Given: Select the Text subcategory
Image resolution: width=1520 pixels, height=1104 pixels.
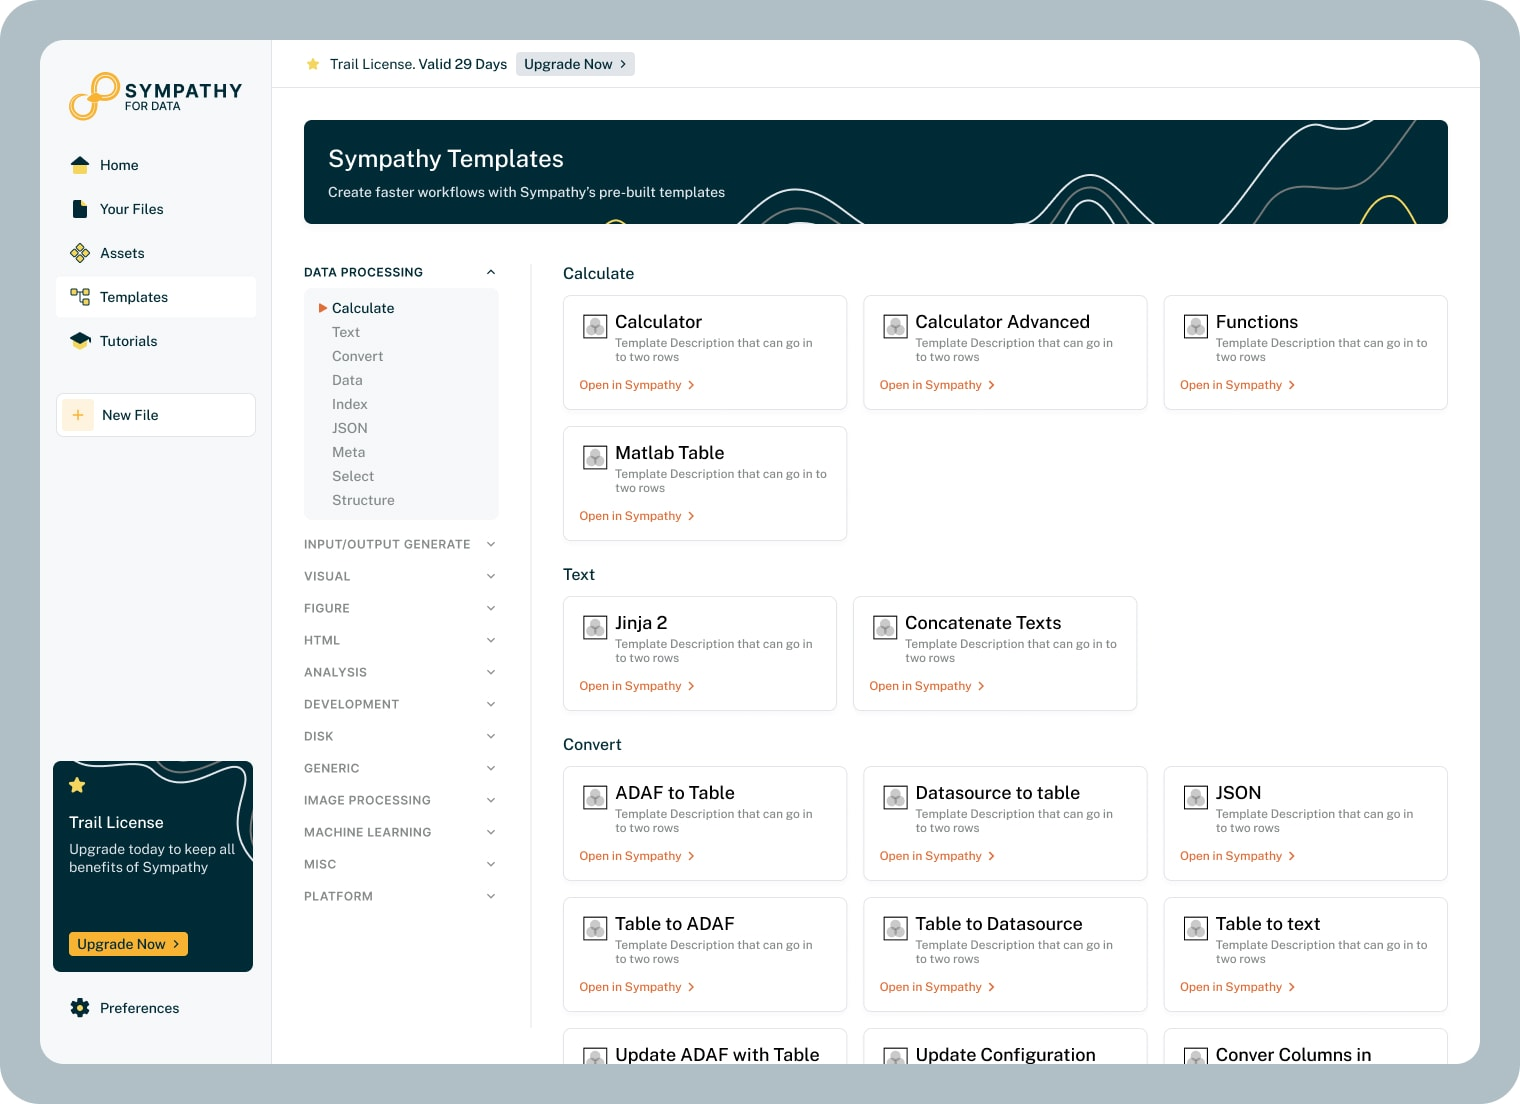Looking at the screenshot, I should [x=346, y=332].
